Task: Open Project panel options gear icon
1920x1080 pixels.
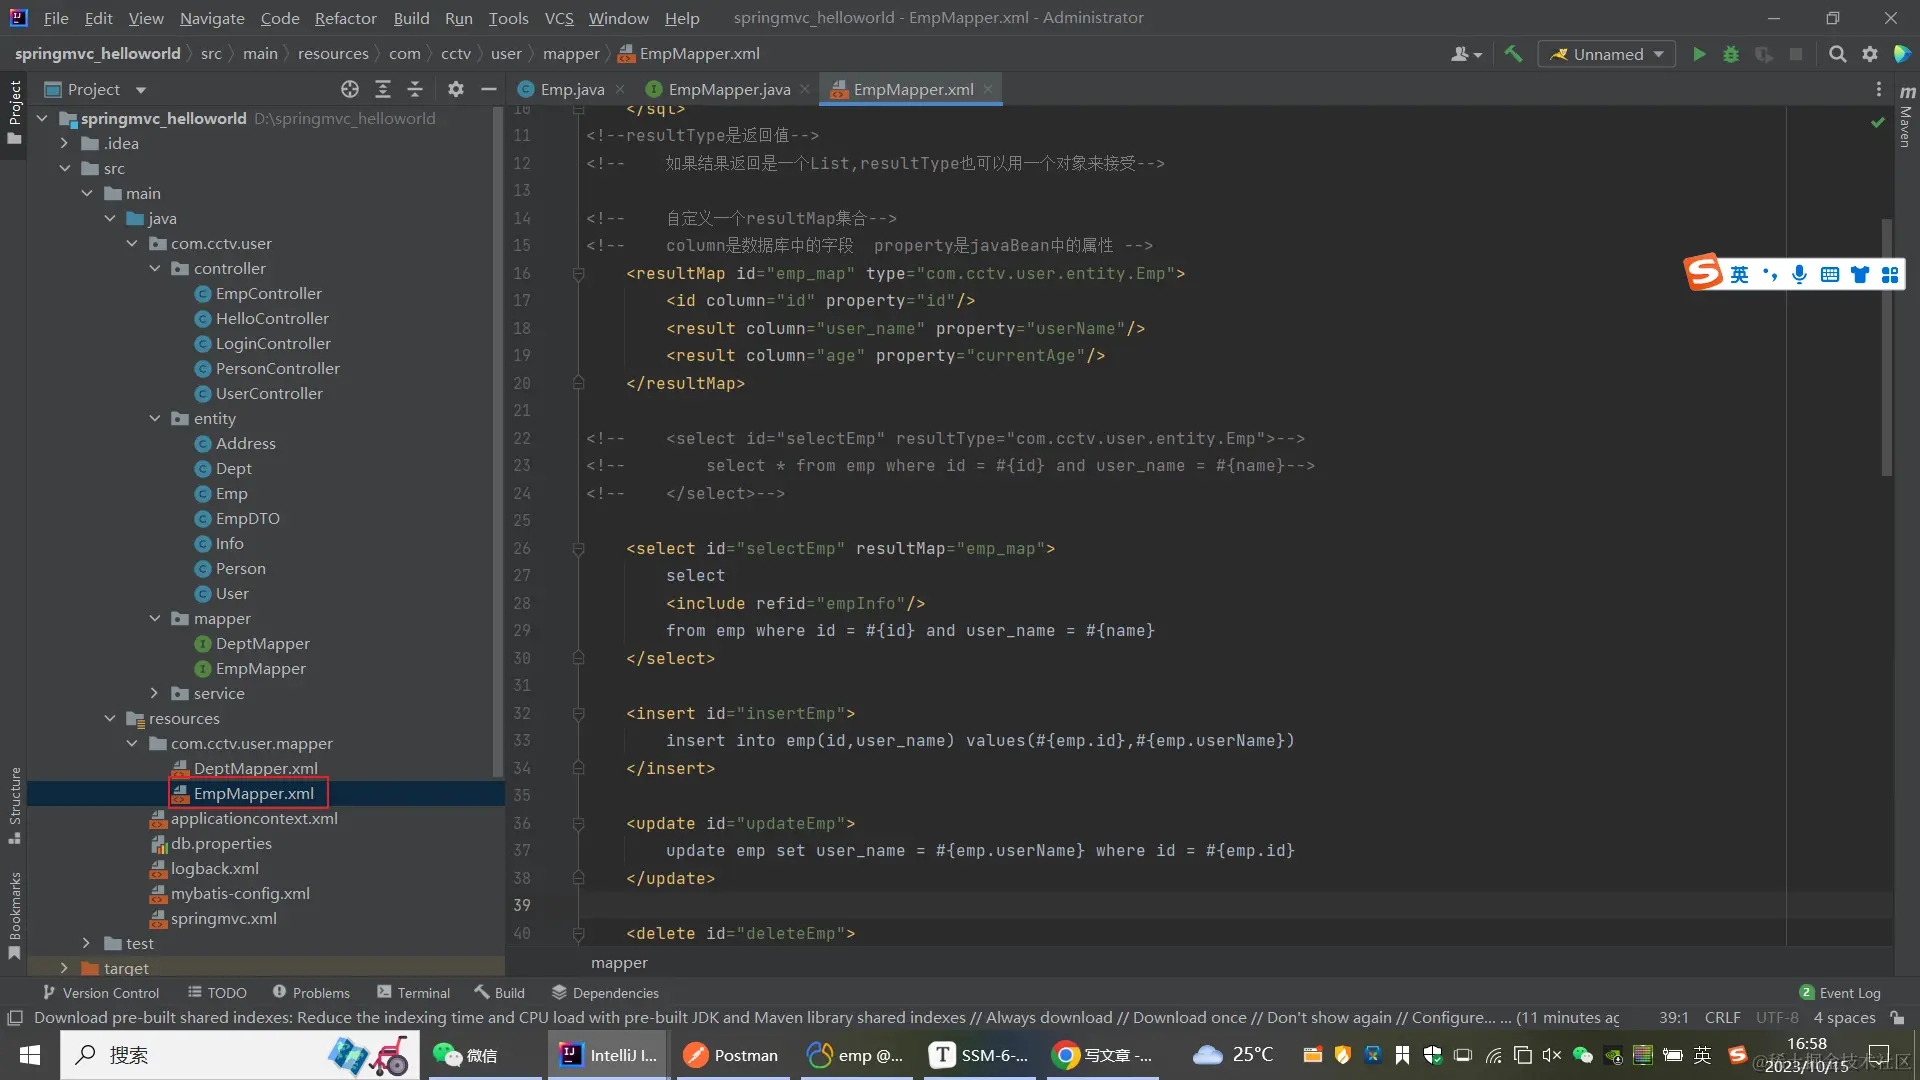Action: click(x=456, y=89)
